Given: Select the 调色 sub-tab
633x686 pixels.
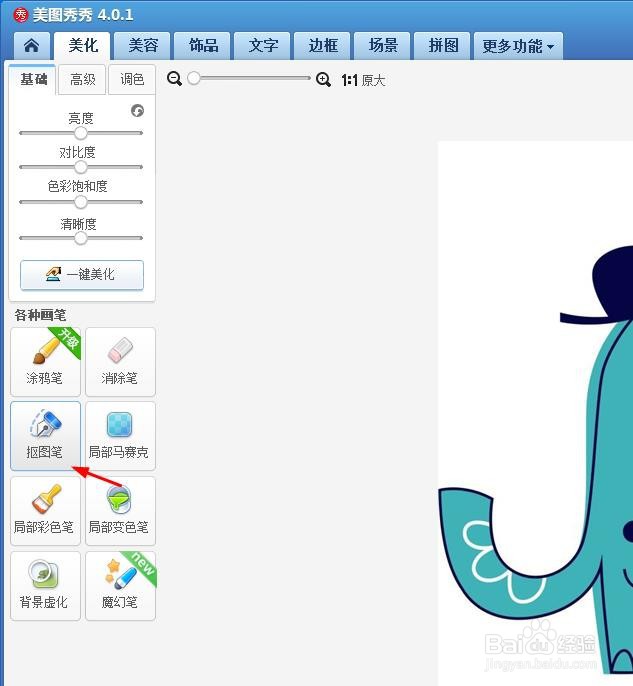Looking at the screenshot, I should point(132,80).
